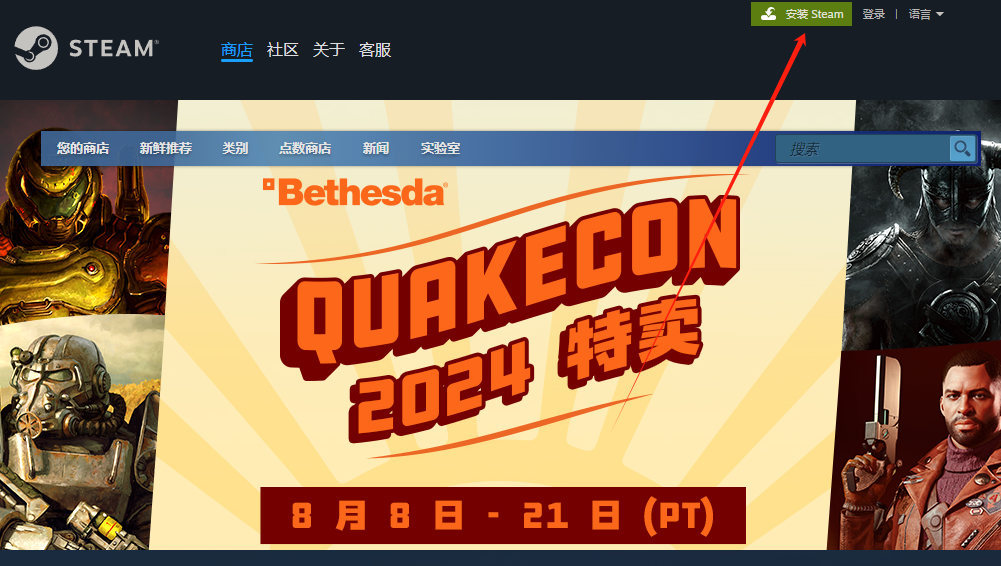Click the search magnifying glass icon
This screenshot has height=566, width=1001.
pos(962,149)
